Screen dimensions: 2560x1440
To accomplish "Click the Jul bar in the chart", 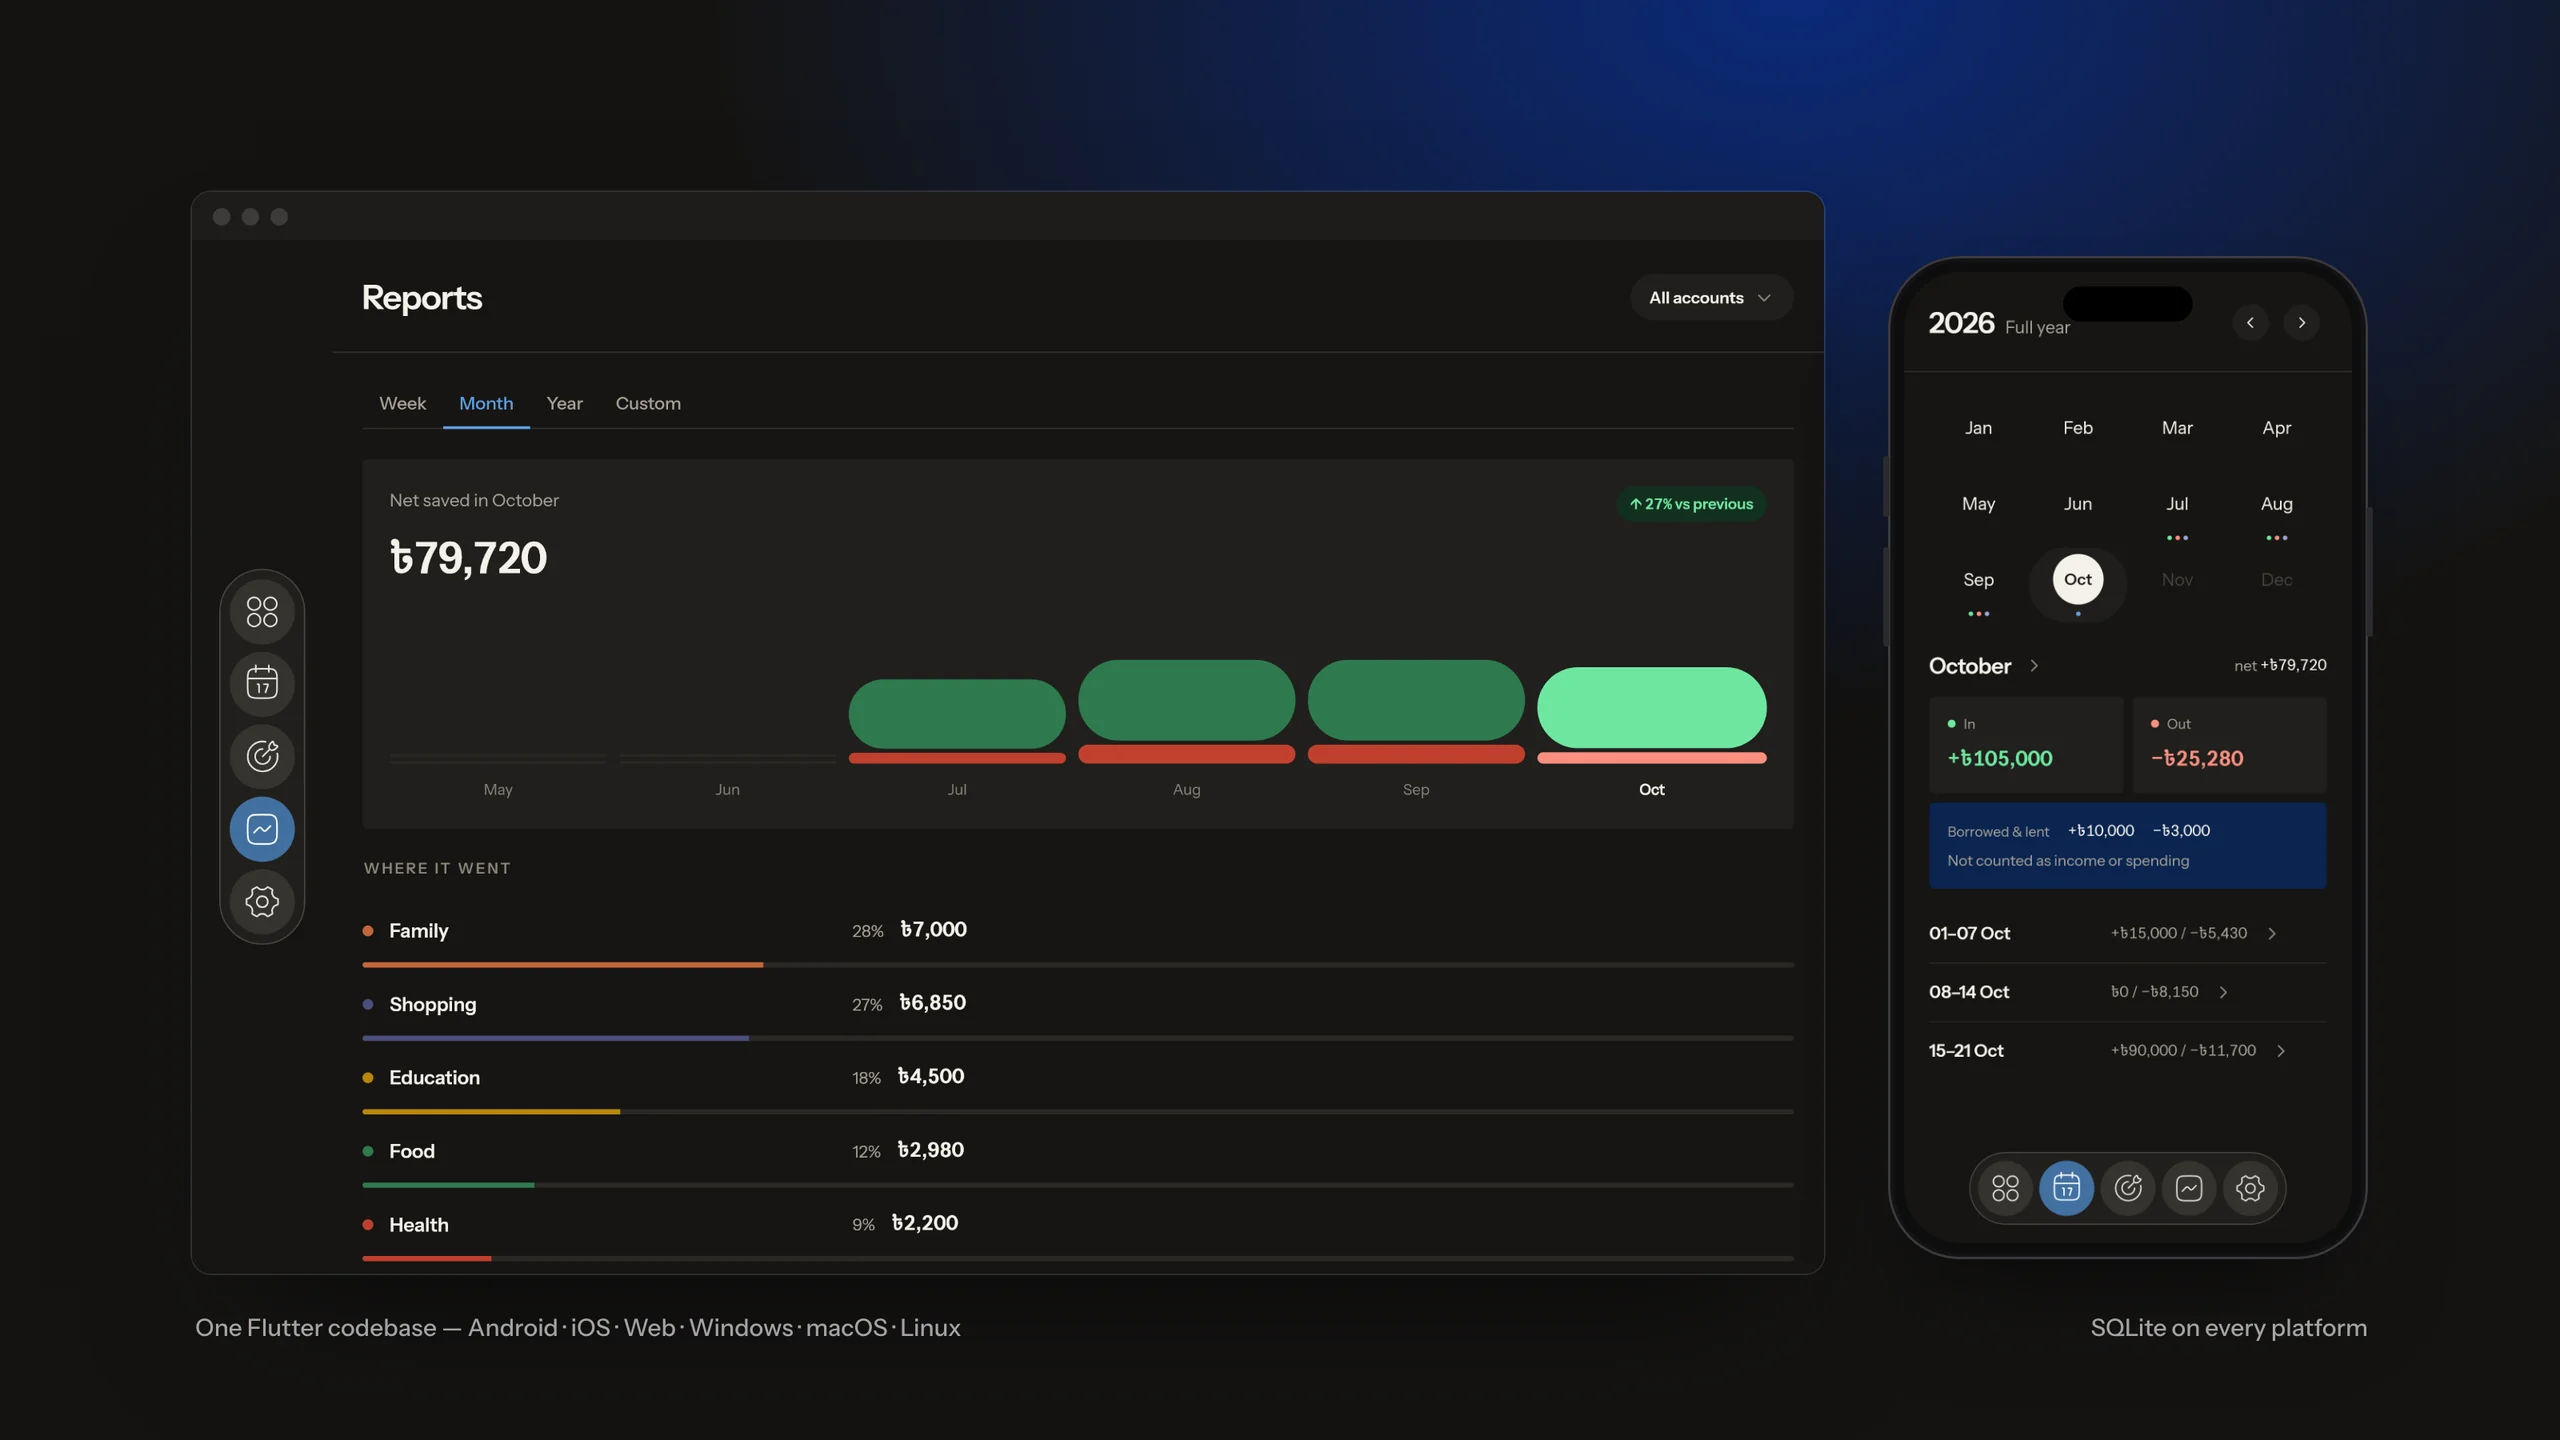I will pyautogui.click(x=957, y=721).
